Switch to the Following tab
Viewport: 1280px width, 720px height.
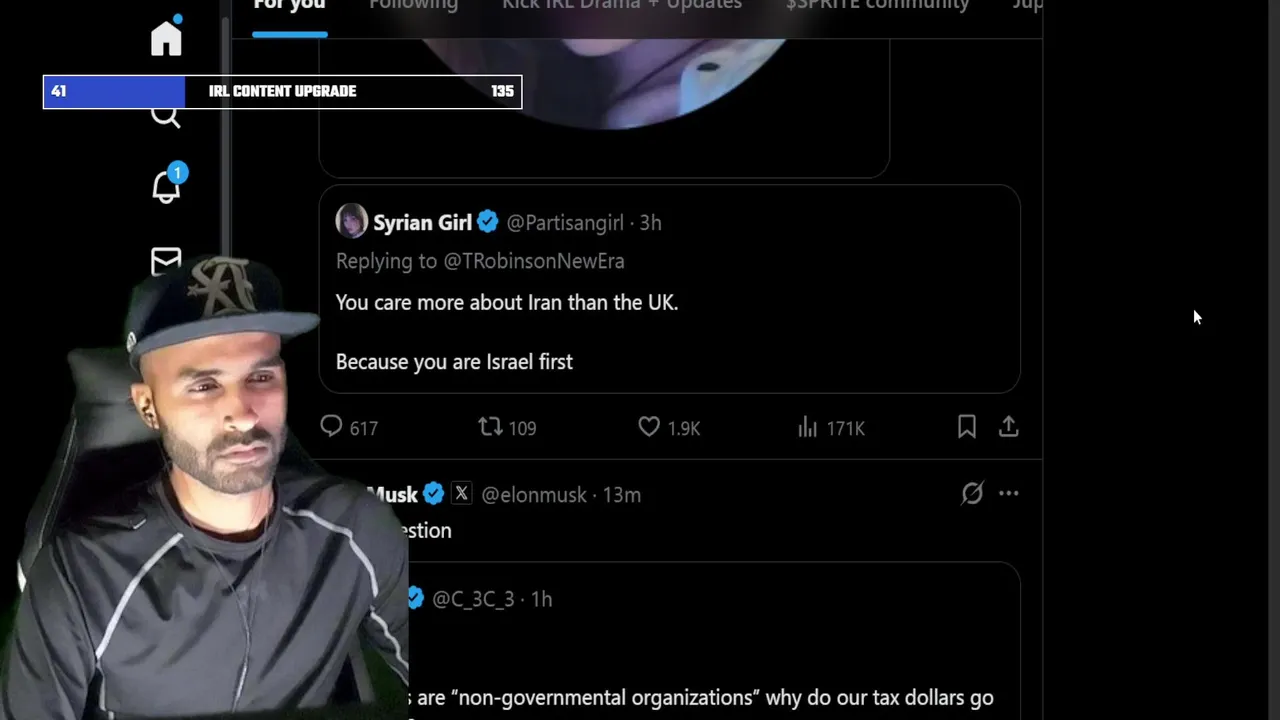point(413,5)
